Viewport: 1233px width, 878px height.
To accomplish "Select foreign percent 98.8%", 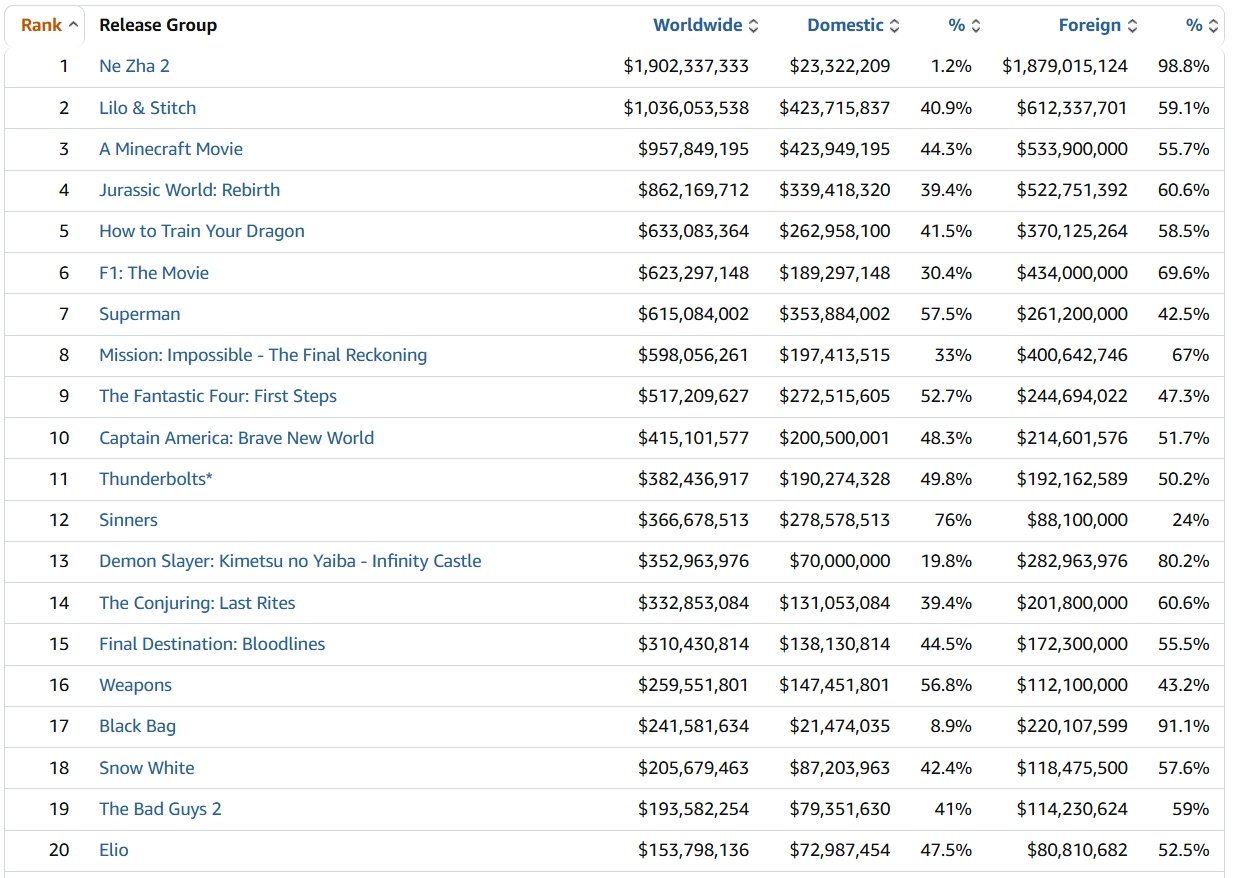I will [1184, 66].
